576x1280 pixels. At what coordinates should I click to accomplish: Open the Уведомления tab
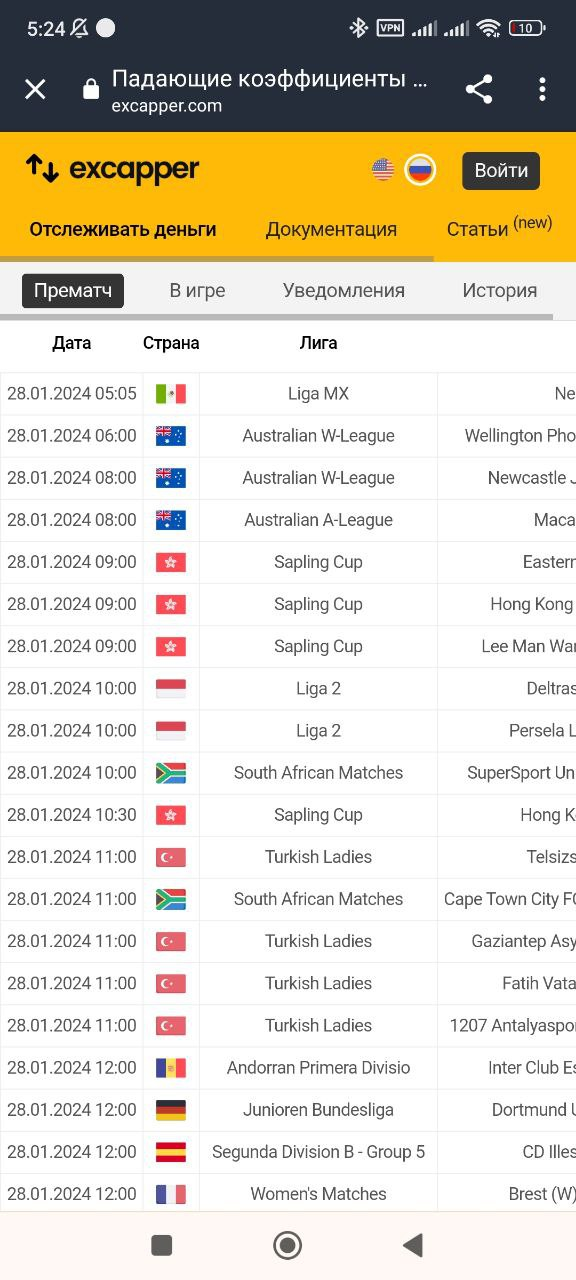343,290
